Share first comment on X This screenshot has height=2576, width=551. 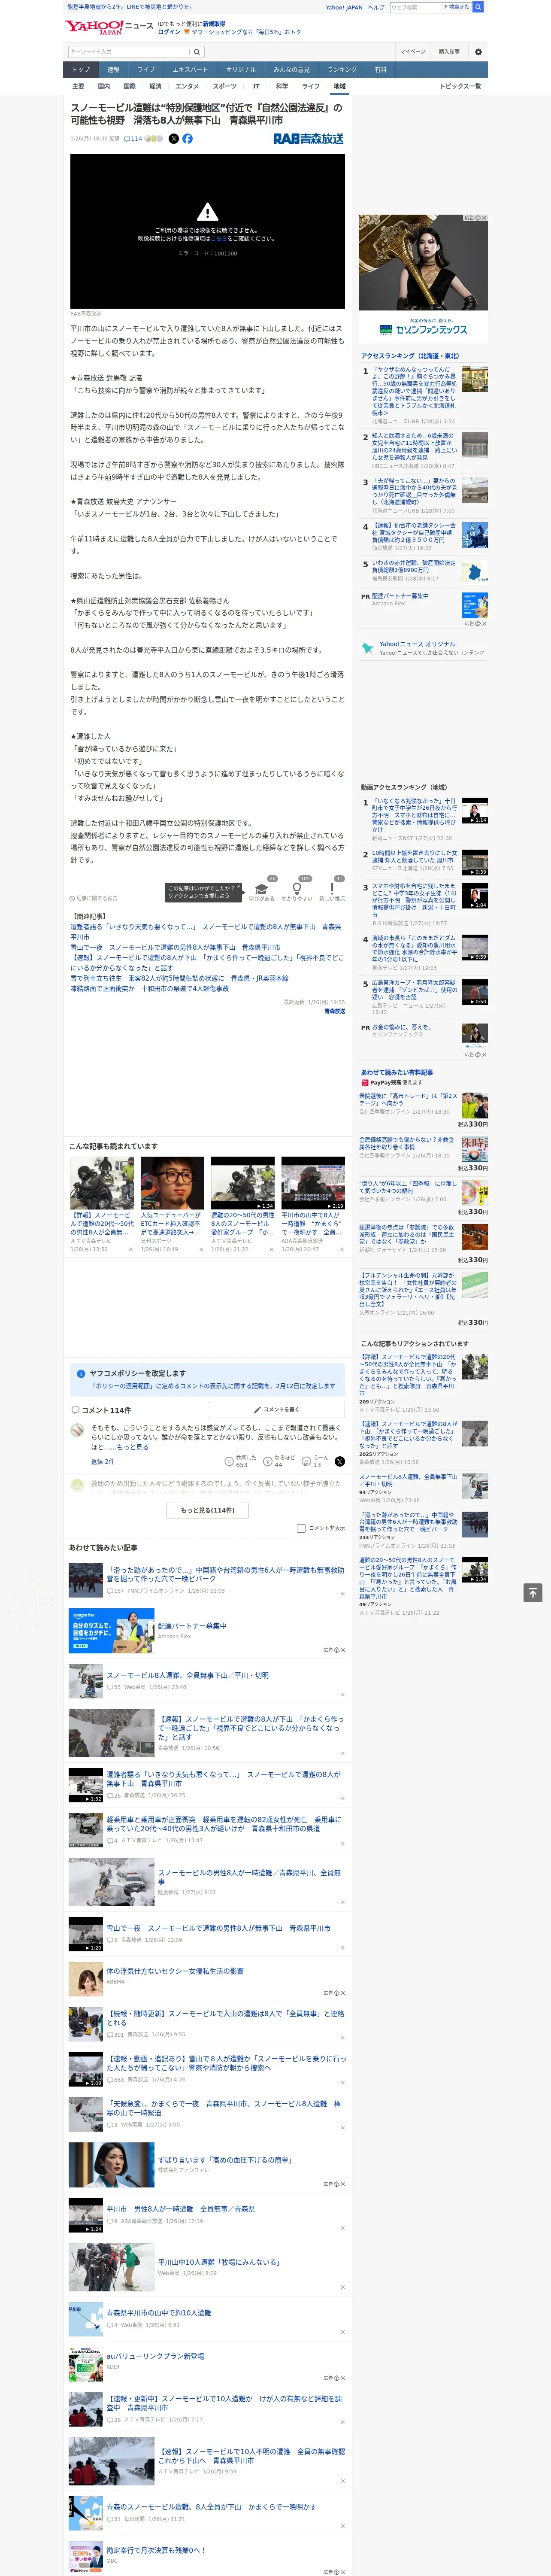(340, 1461)
